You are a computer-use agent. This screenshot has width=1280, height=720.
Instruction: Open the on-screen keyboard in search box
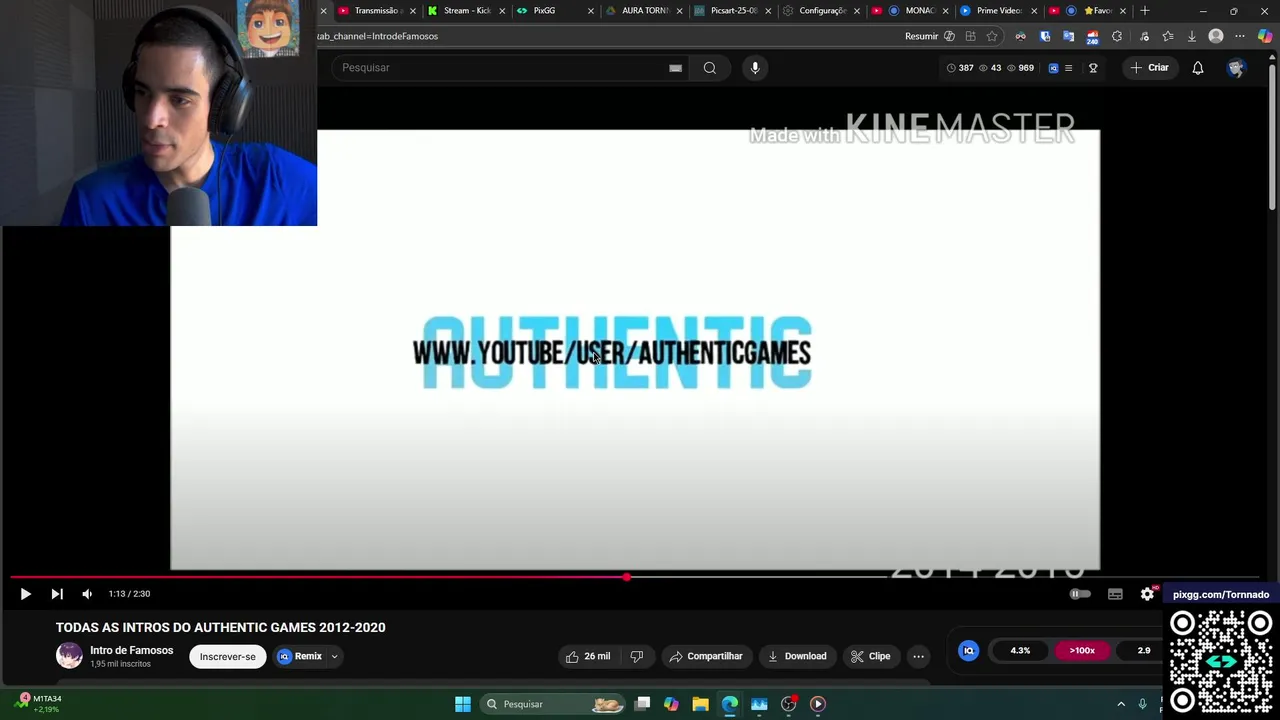pos(675,68)
